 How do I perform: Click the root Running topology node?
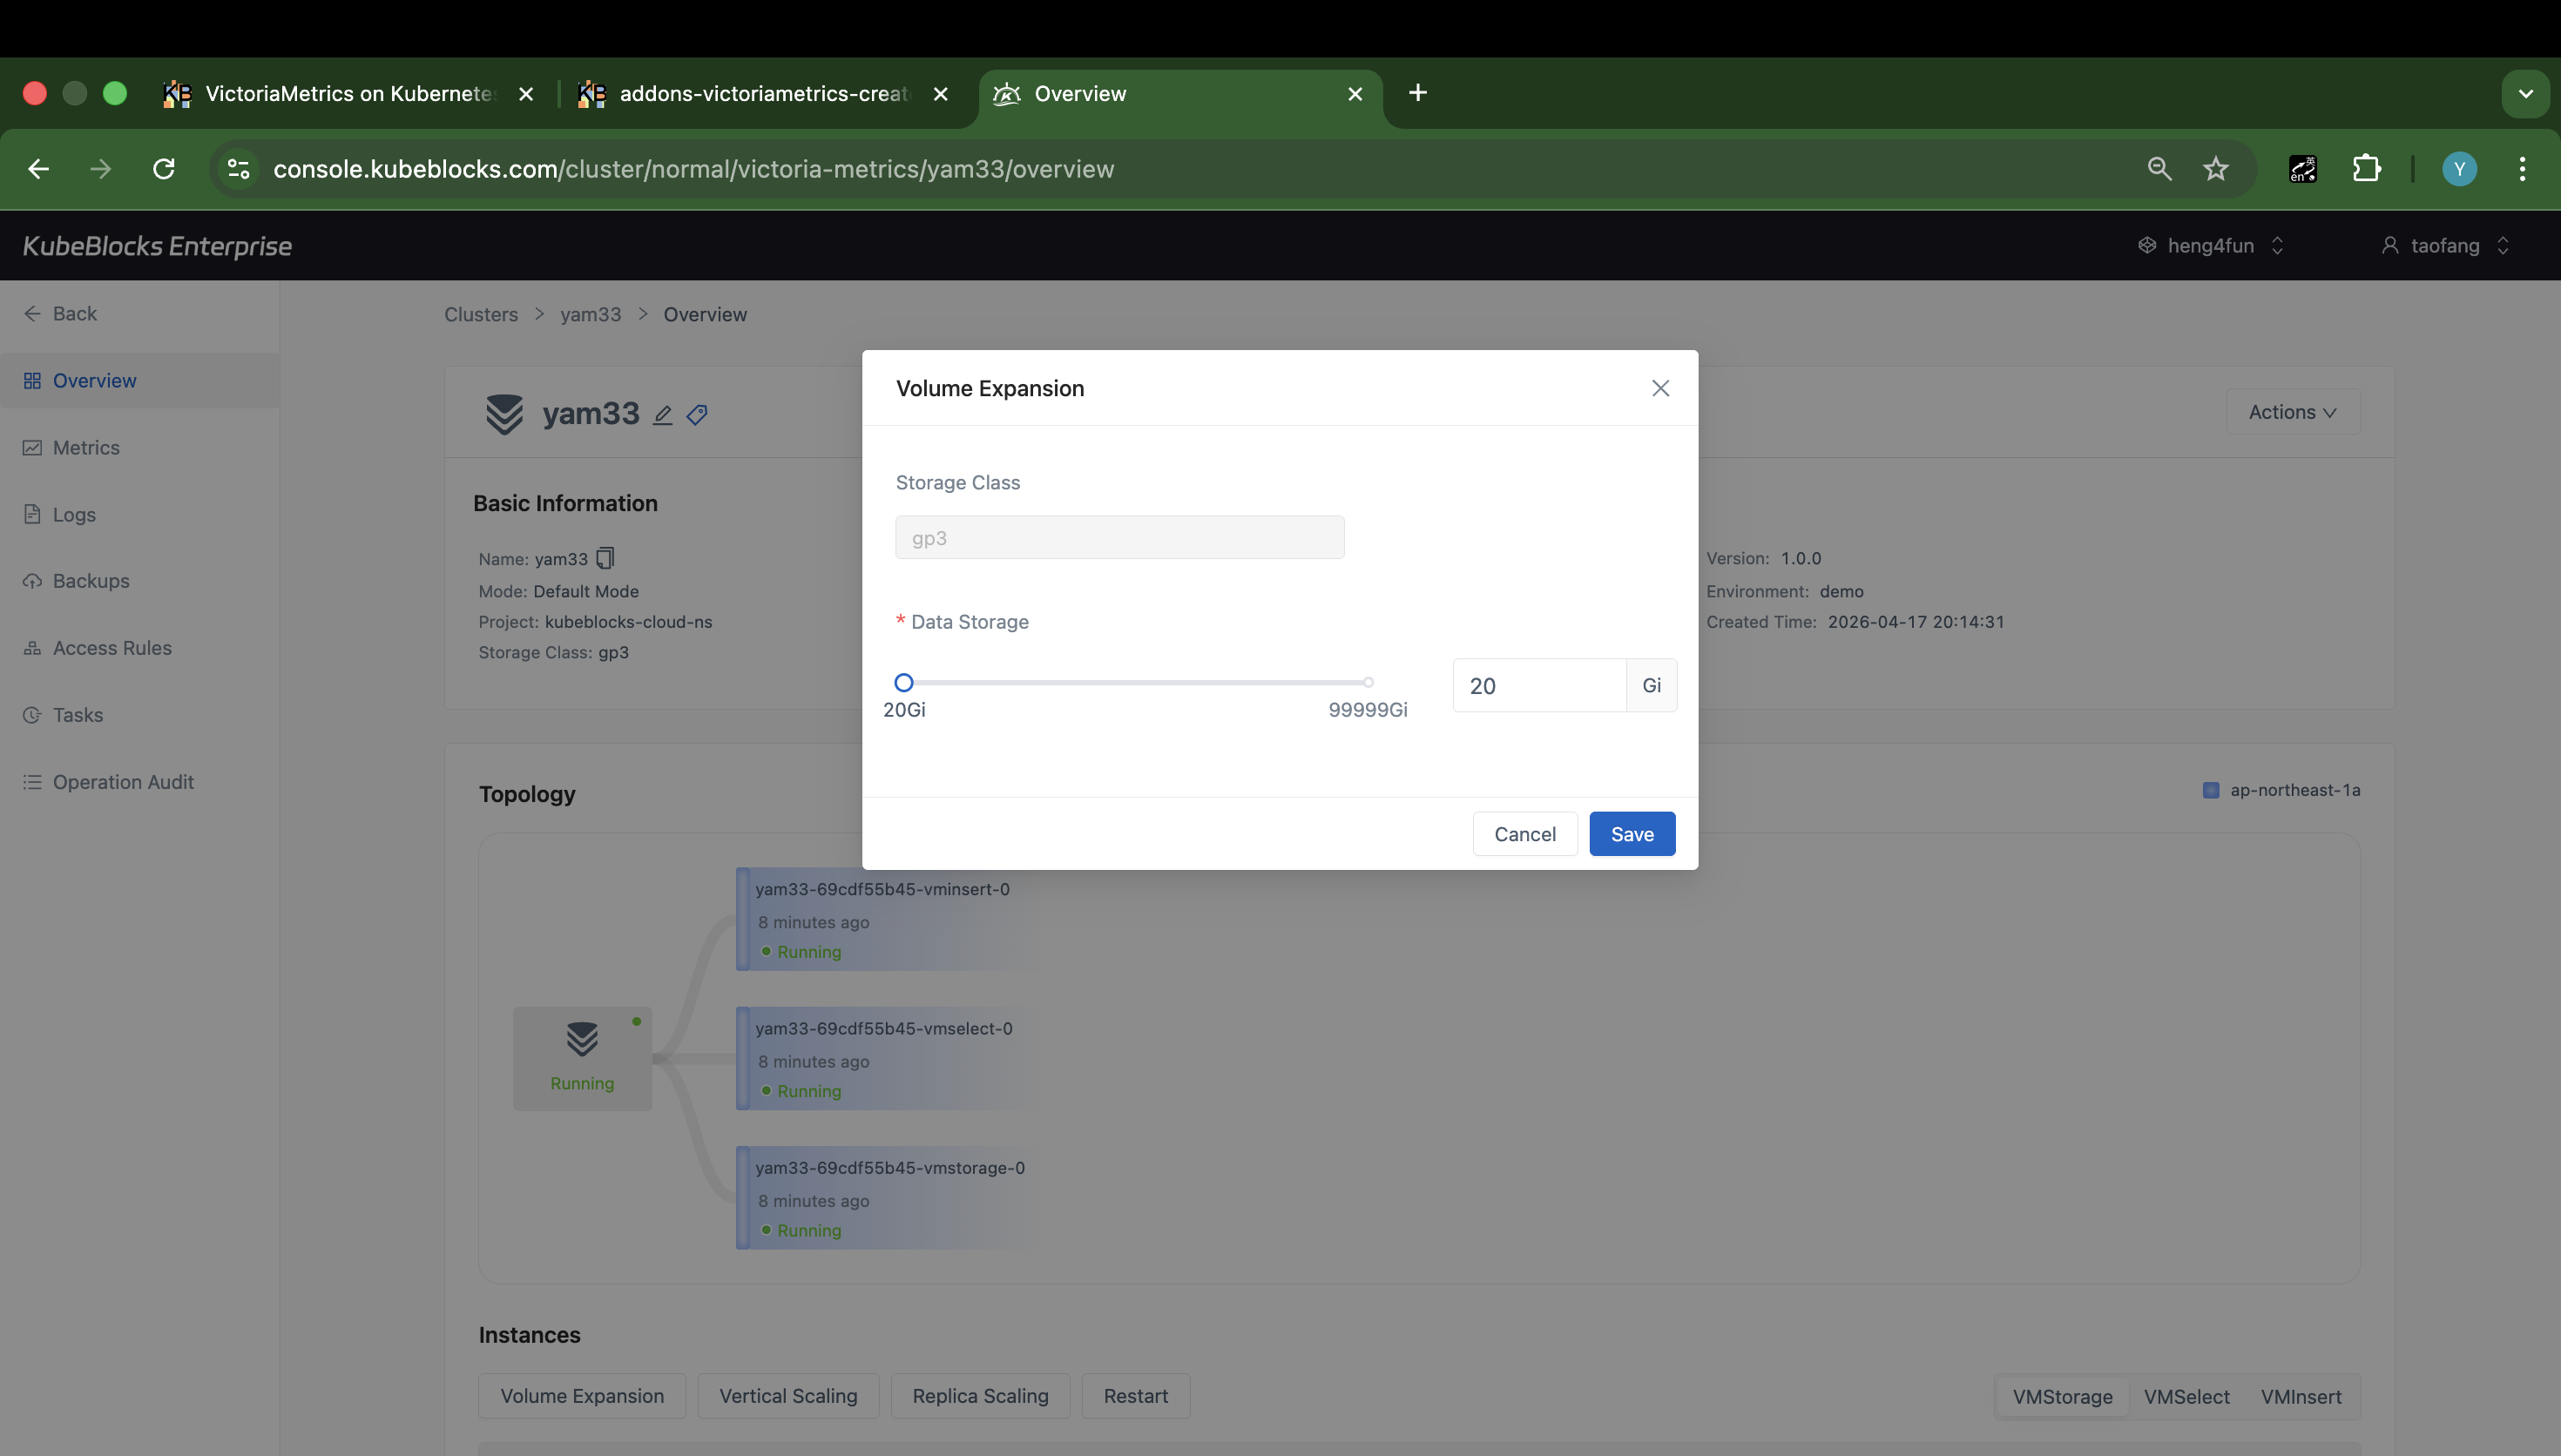[x=582, y=1058]
